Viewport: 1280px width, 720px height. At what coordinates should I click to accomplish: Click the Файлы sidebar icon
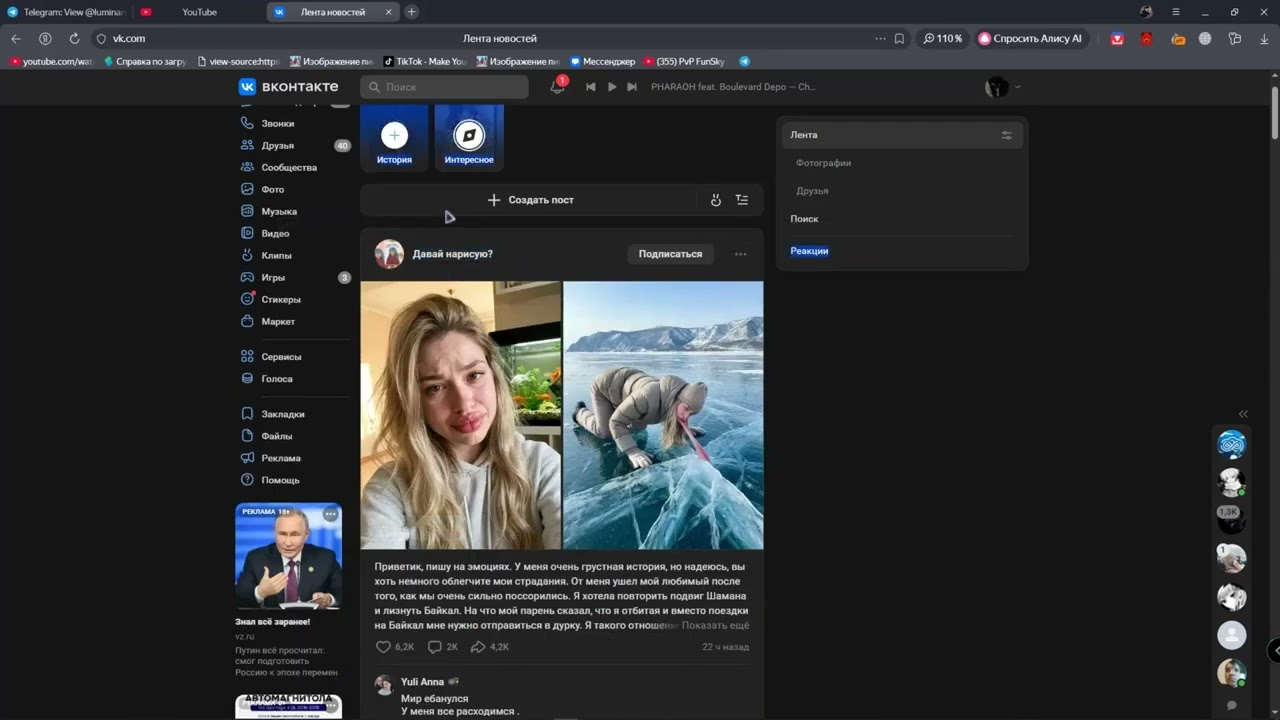[247, 436]
